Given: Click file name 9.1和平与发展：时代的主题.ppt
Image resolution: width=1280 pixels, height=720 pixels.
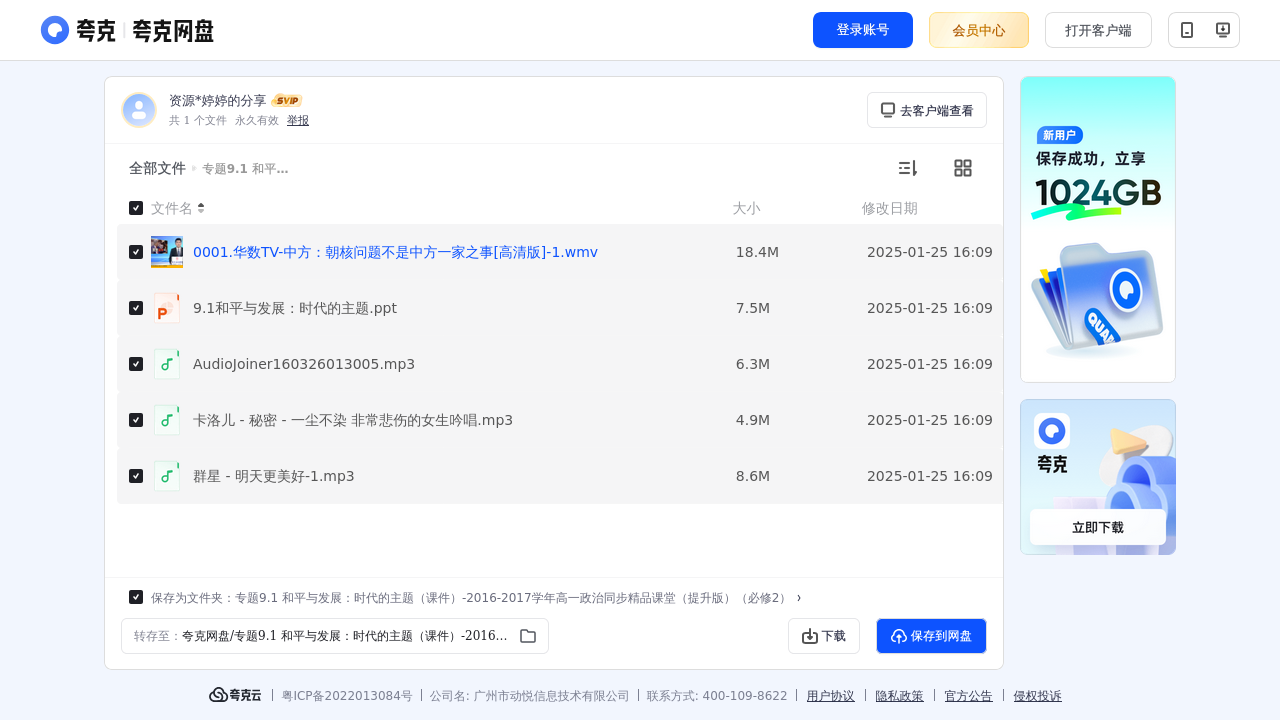Looking at the screenshot, I should 295,308.
